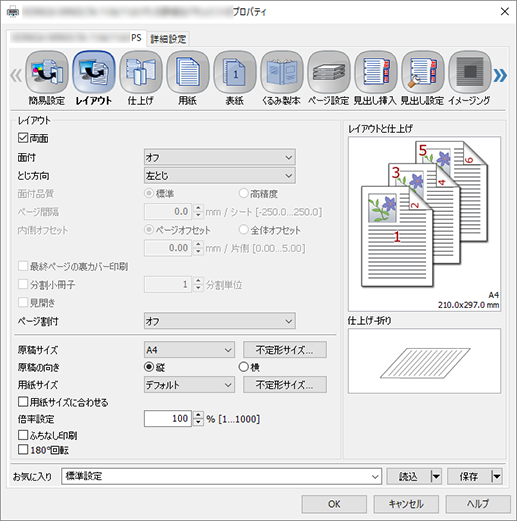Click the 倍率設定 percentage input field
Image resolution: width=517 pixels, height=521 pixels.
(x=168, y=419)
